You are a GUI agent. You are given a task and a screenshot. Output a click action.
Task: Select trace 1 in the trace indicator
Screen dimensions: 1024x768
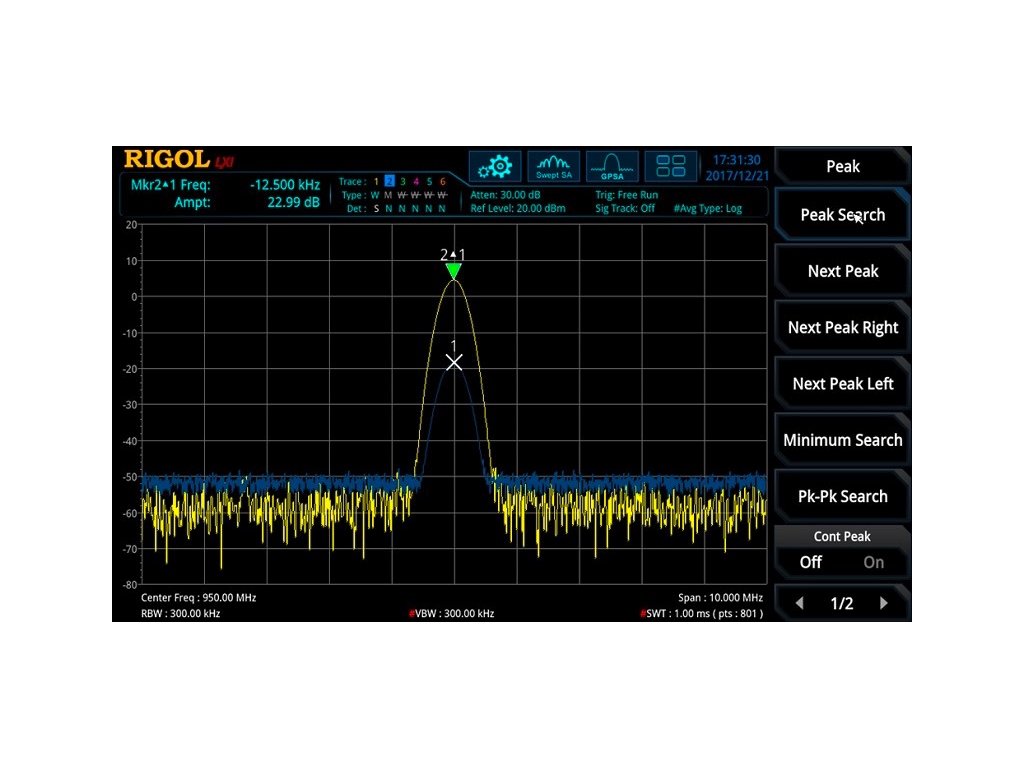pyautogui.click(x=376, y=182)
